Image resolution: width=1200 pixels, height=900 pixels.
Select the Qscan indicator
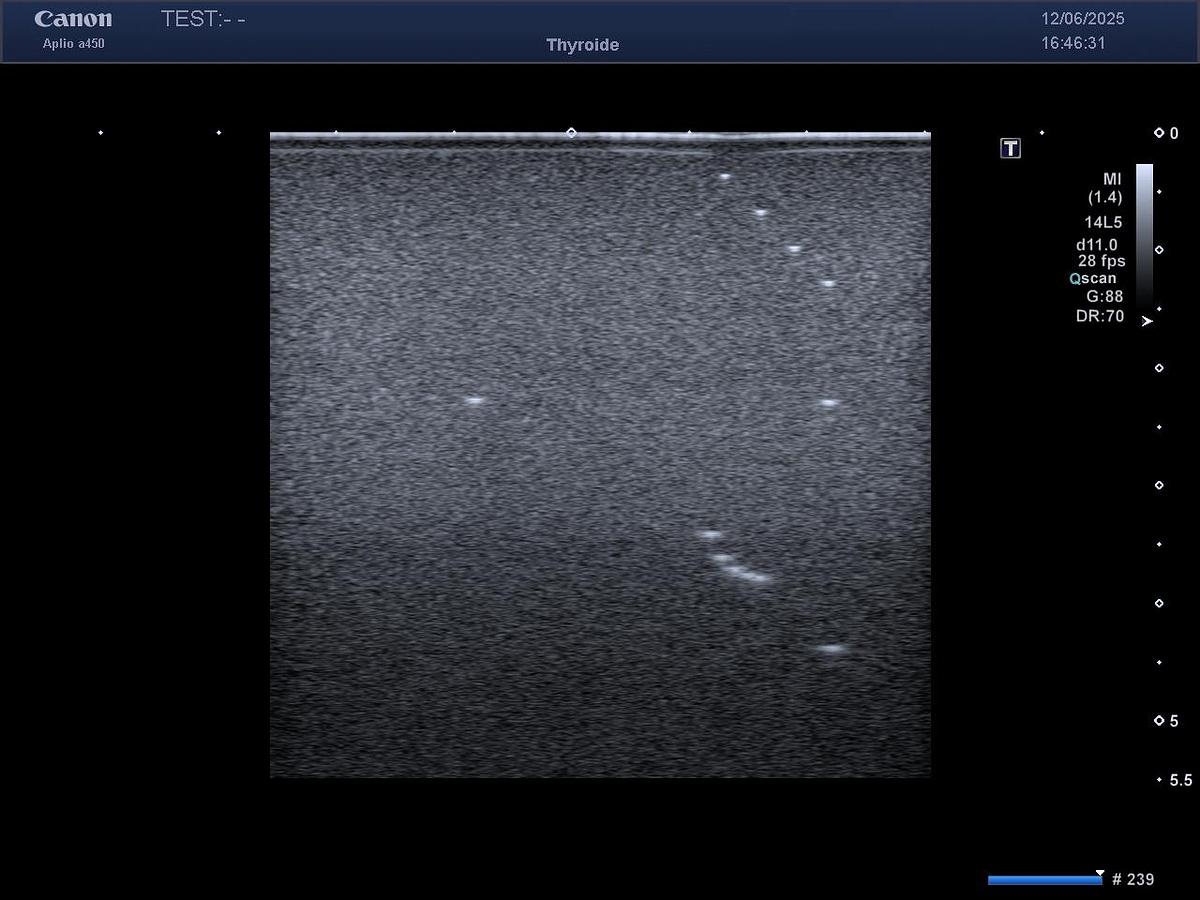(x=1093, y=279)
